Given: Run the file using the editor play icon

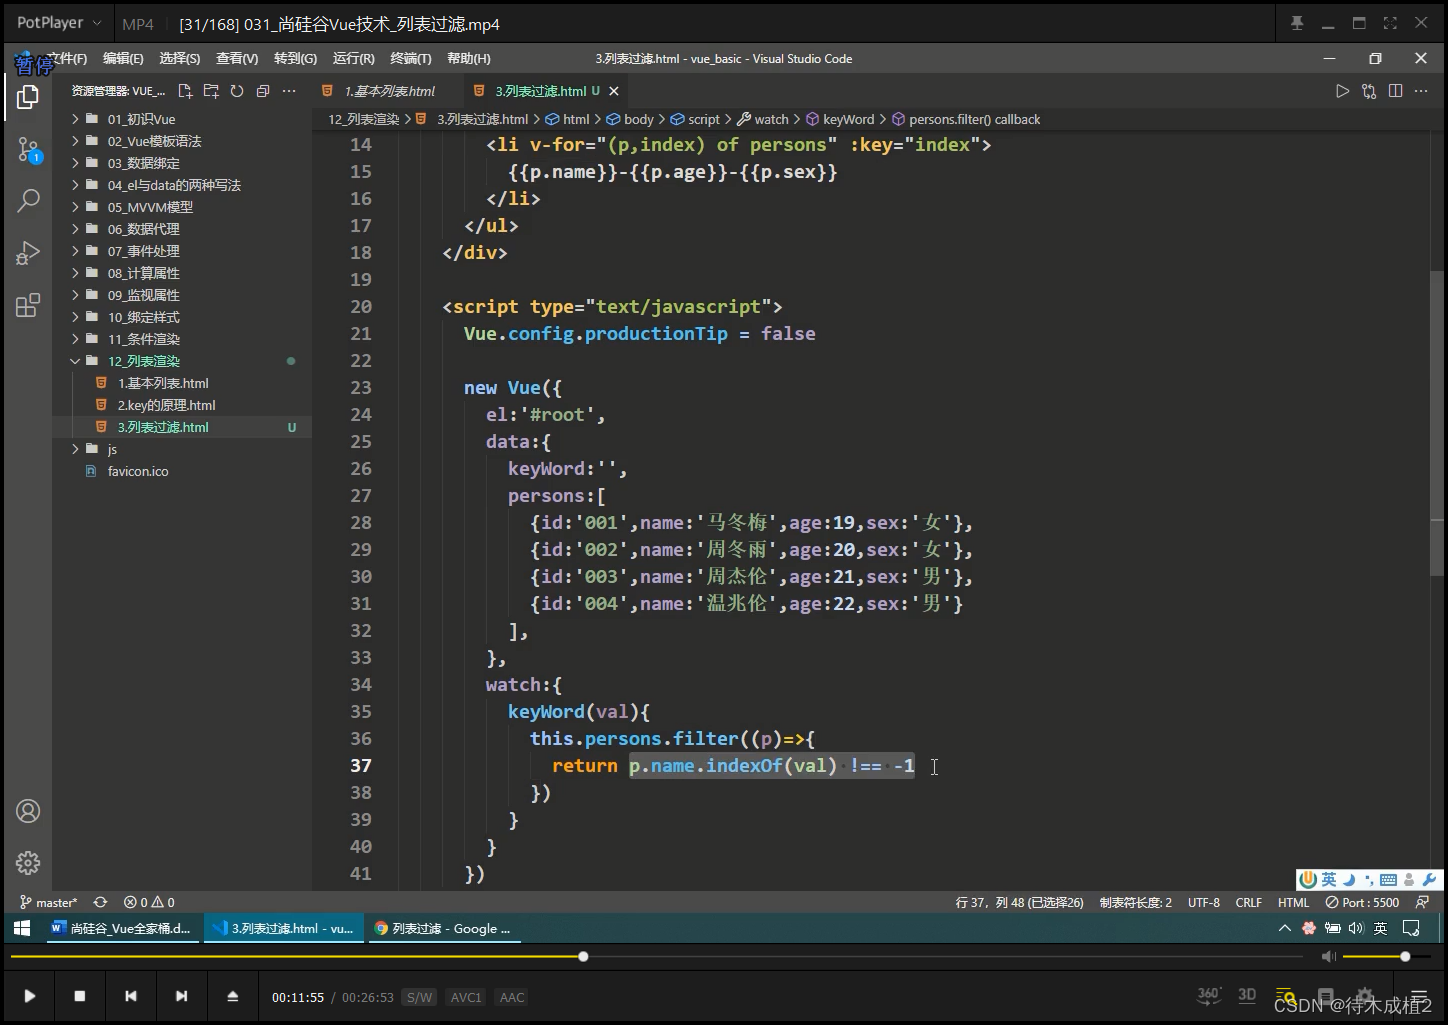Looking at the screenshot, I should (1342, 91).
